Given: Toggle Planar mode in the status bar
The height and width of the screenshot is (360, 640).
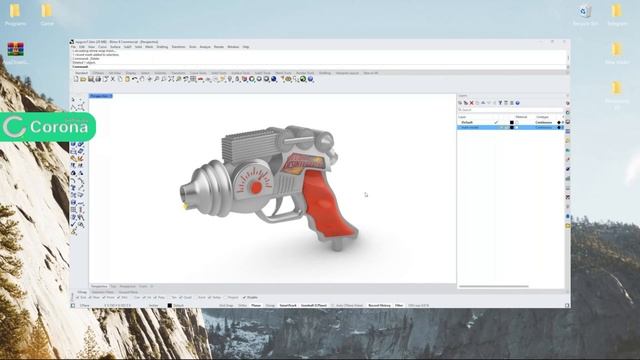Looking at the screenshot, I should [256, 305].
